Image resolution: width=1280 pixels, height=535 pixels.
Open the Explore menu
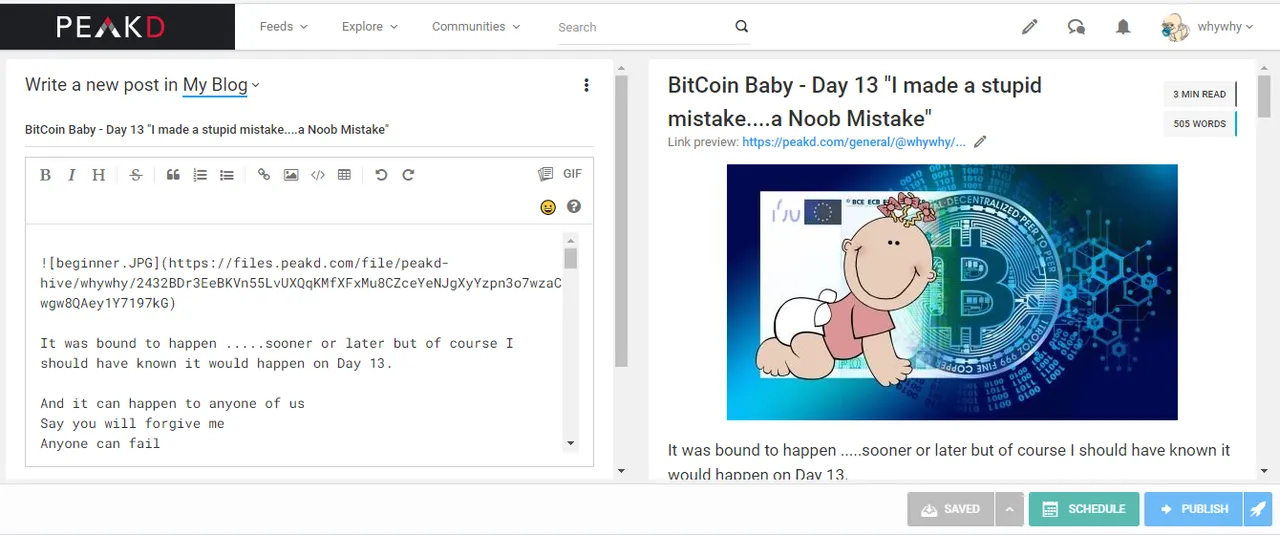tap(369, 27)
